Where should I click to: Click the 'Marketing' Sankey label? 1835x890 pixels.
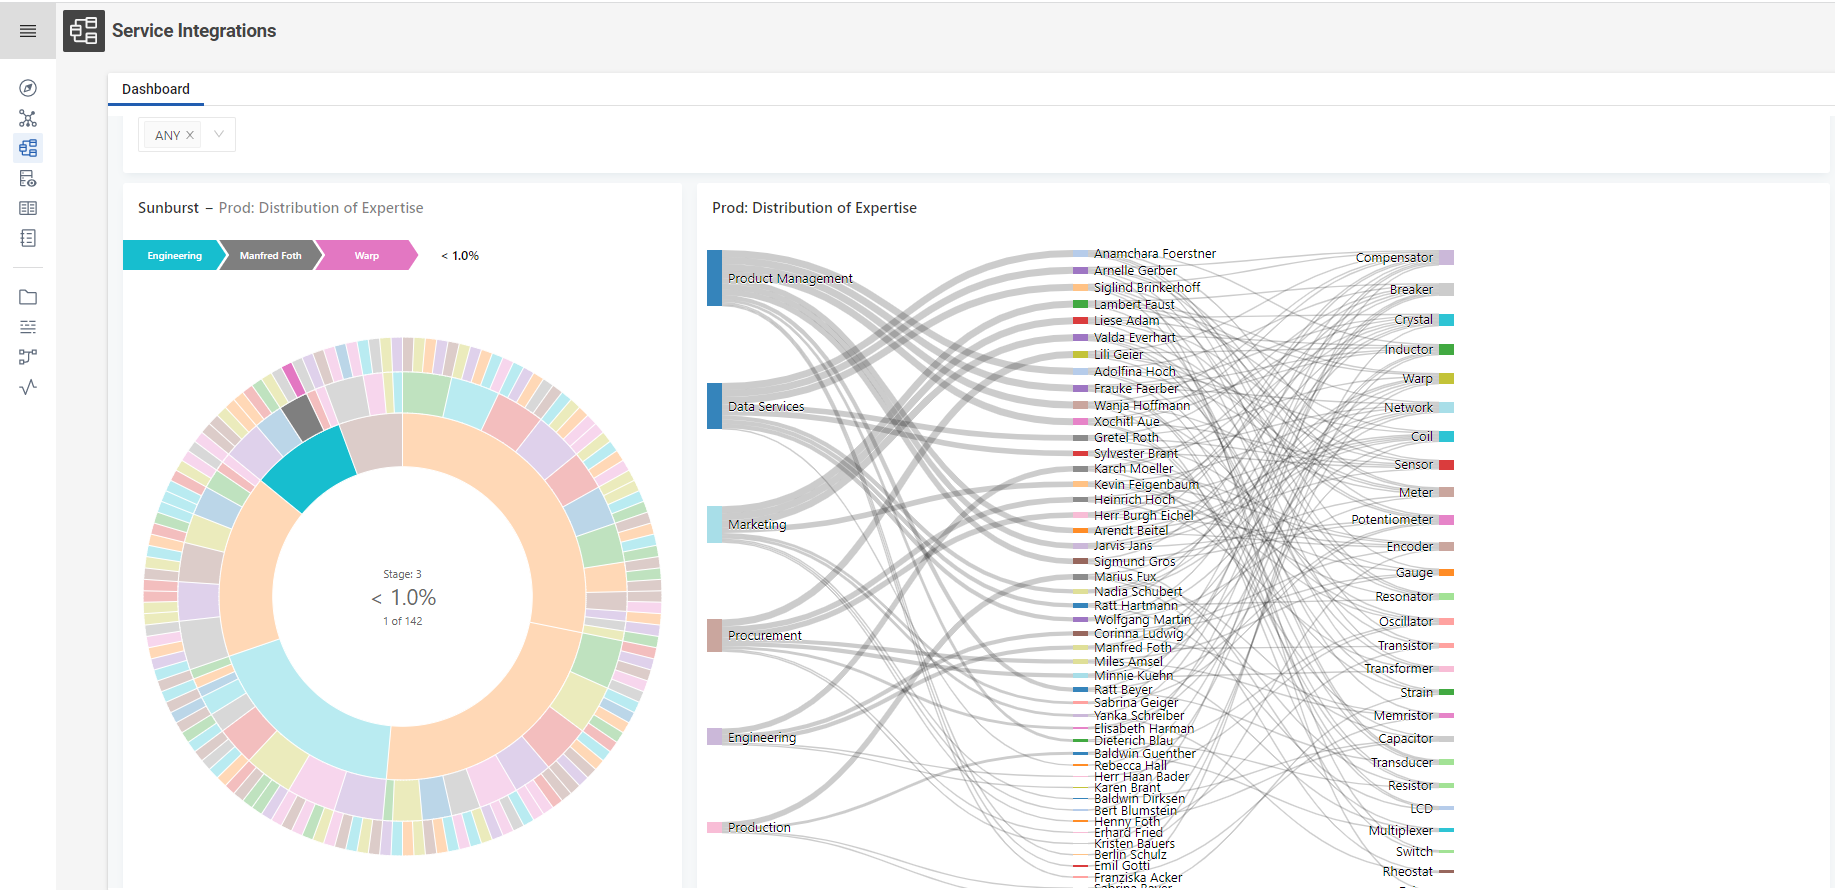tap(757, 524)
